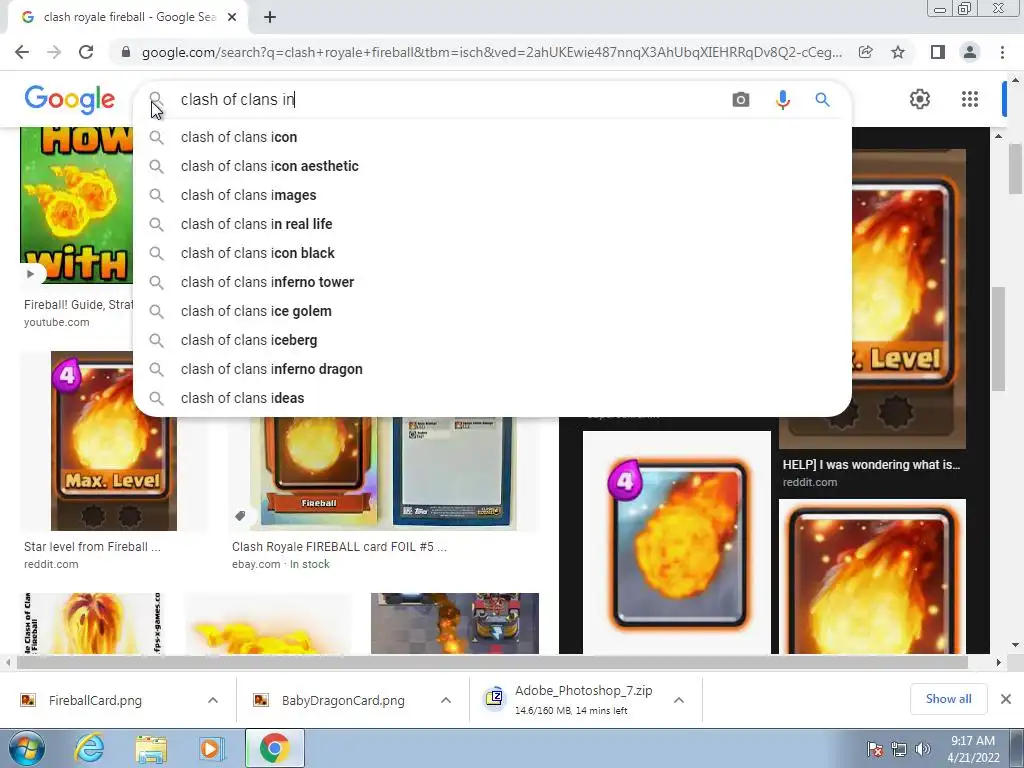
Task: Start voice search with the microphone icon
Action: coord(782,99)
